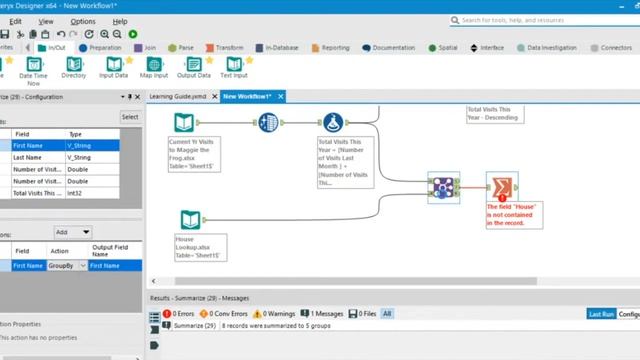Image resolution: width=640 pixels, height=360 pixels.
Task: Switch to the Reporting tool category
Action: pos(331,48)
